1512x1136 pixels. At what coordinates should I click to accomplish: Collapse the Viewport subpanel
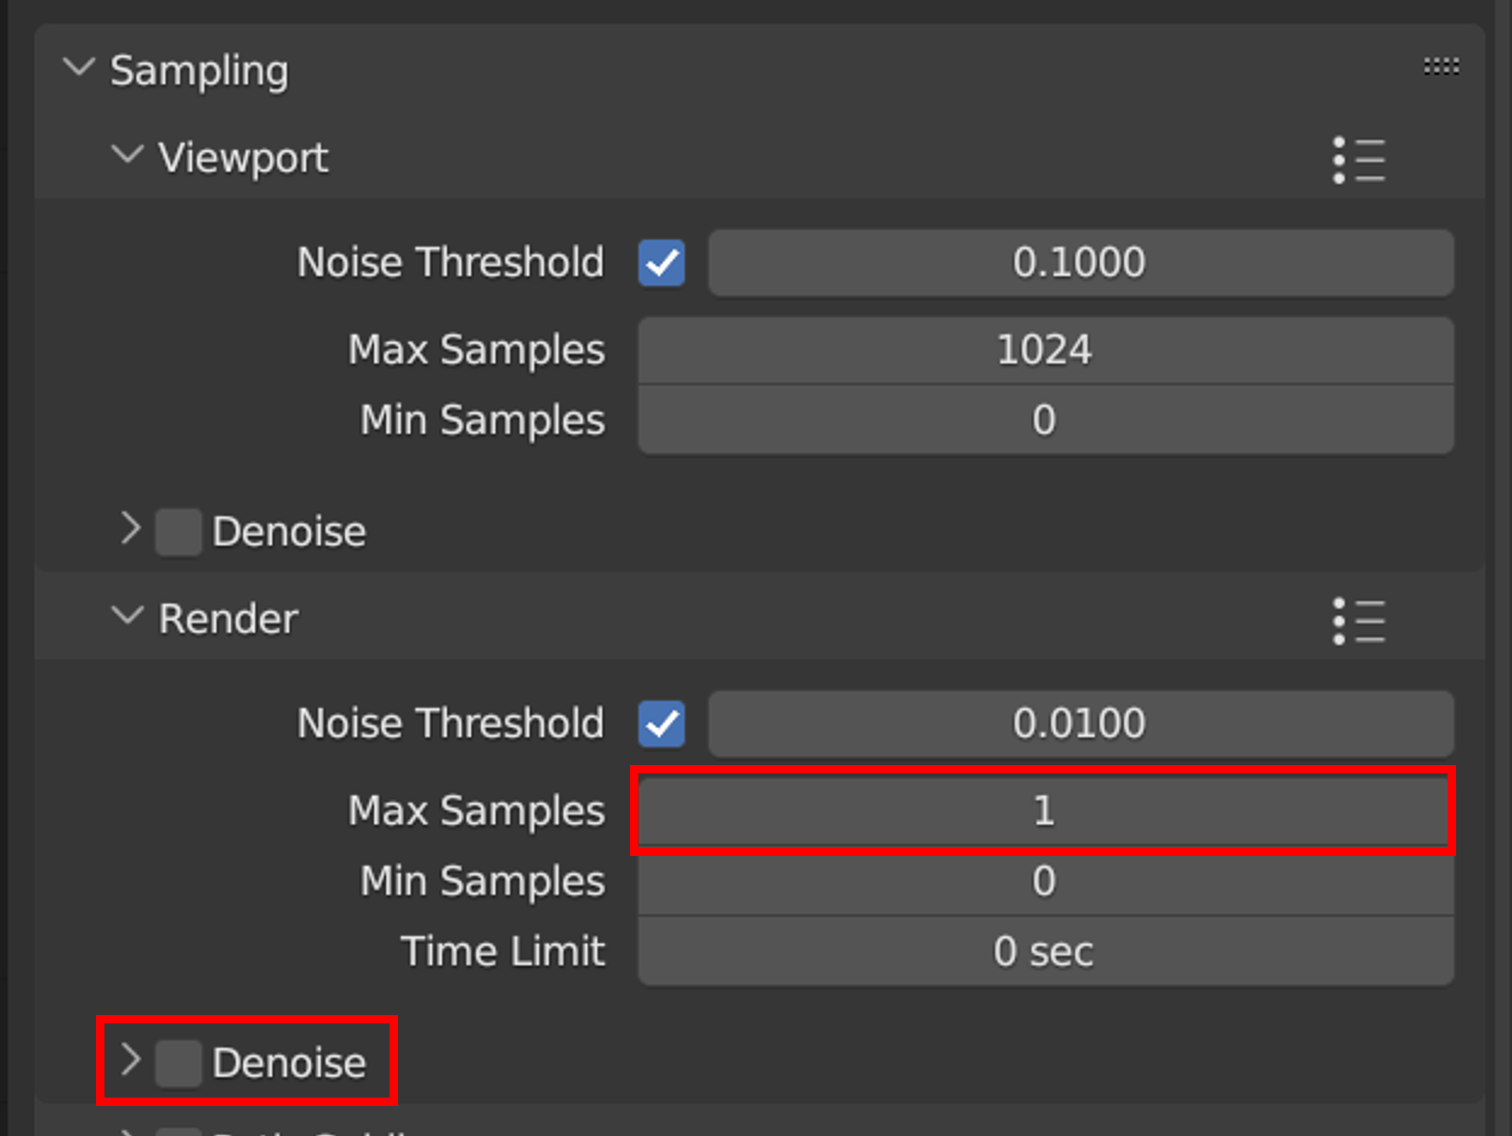pyautogui.click(x=127, y=155)
